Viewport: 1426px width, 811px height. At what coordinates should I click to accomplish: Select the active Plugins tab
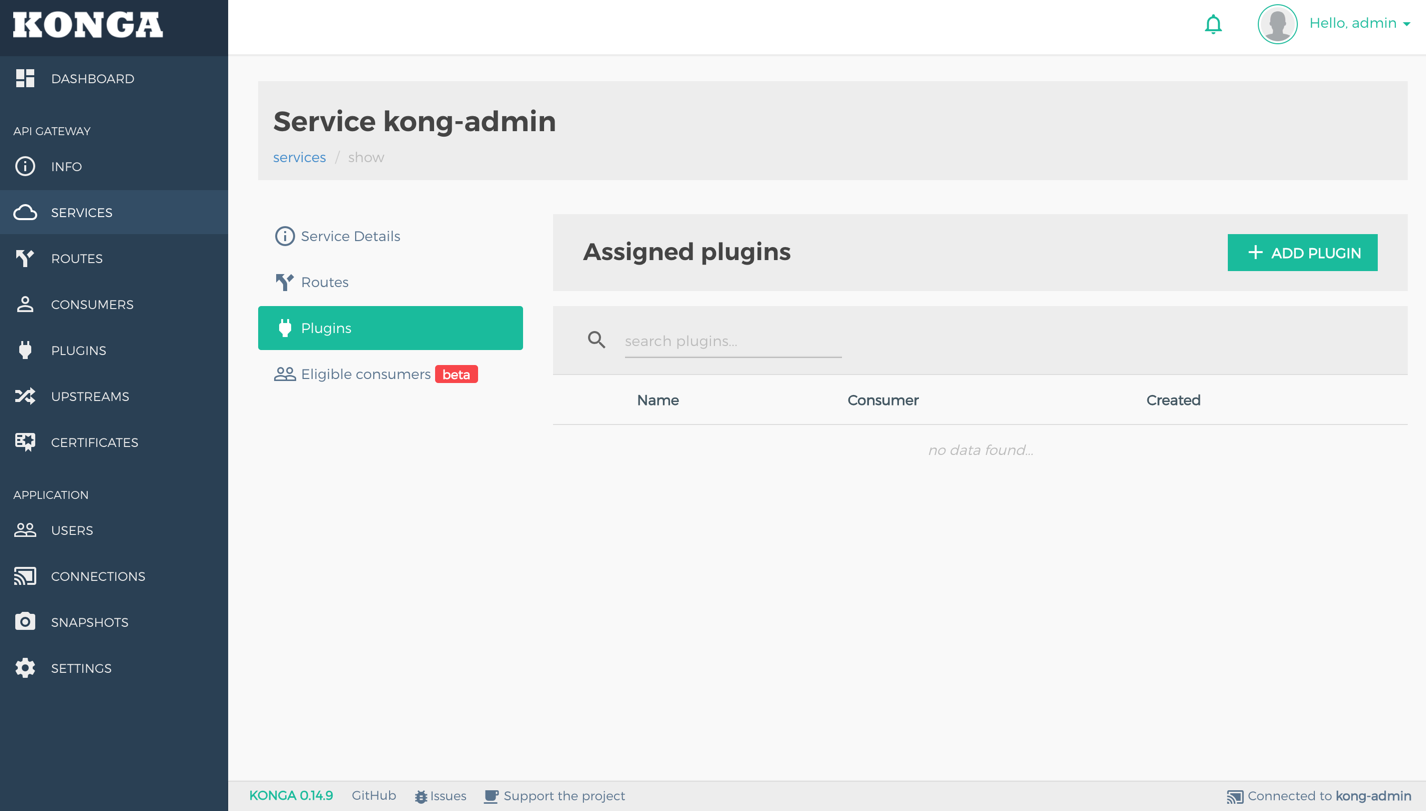tap(390, 328)
